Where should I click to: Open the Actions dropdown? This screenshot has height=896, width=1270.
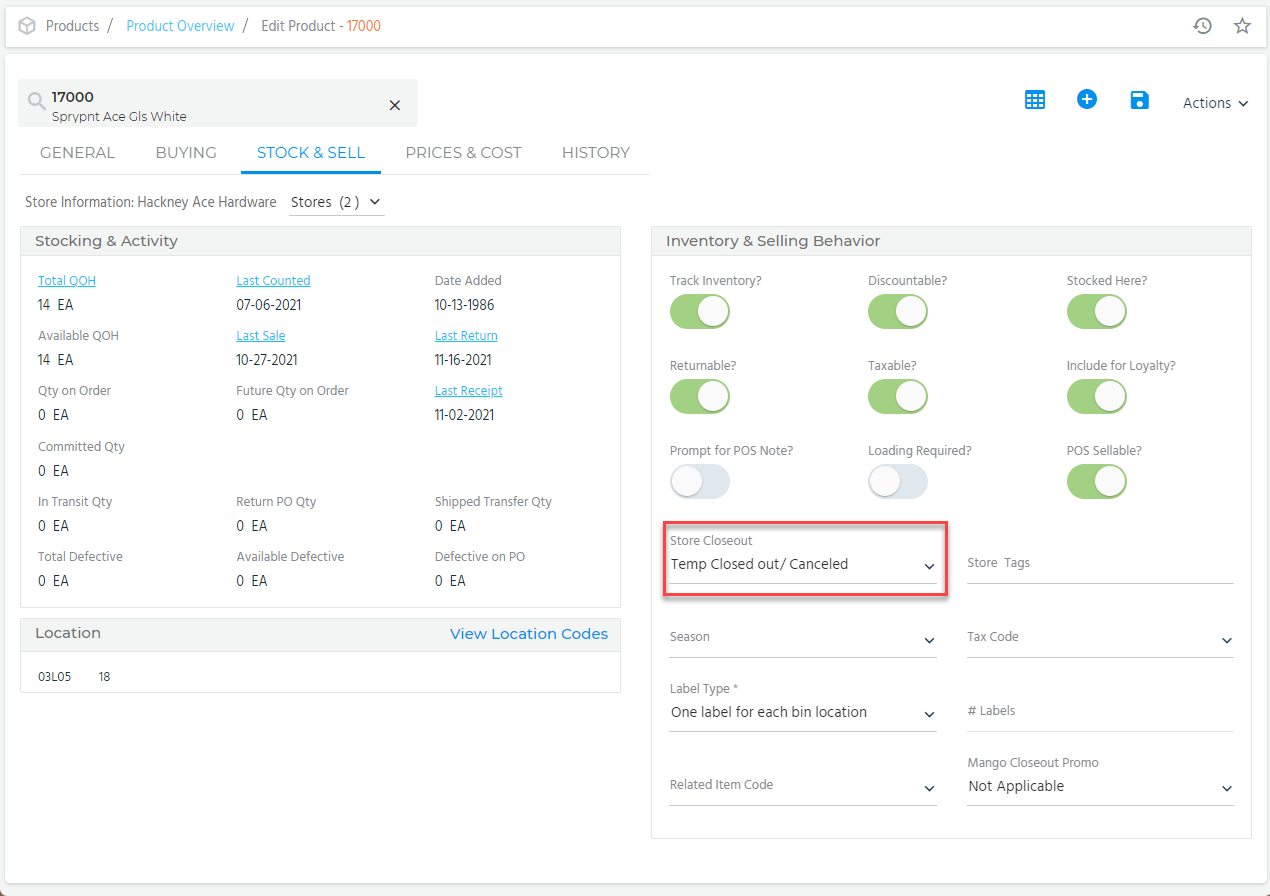tap(1215, 103)
